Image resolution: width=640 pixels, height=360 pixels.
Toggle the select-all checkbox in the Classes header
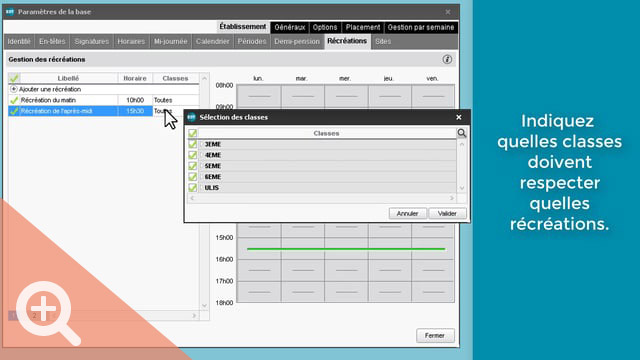193,133
